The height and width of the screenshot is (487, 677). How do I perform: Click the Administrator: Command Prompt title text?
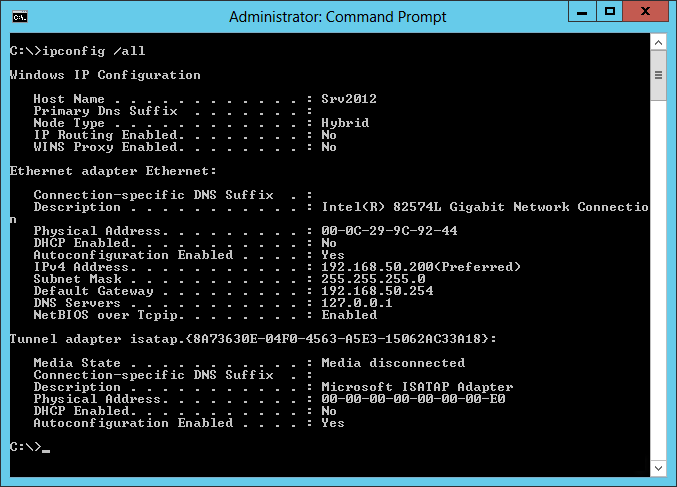click(x=338, y=17)
